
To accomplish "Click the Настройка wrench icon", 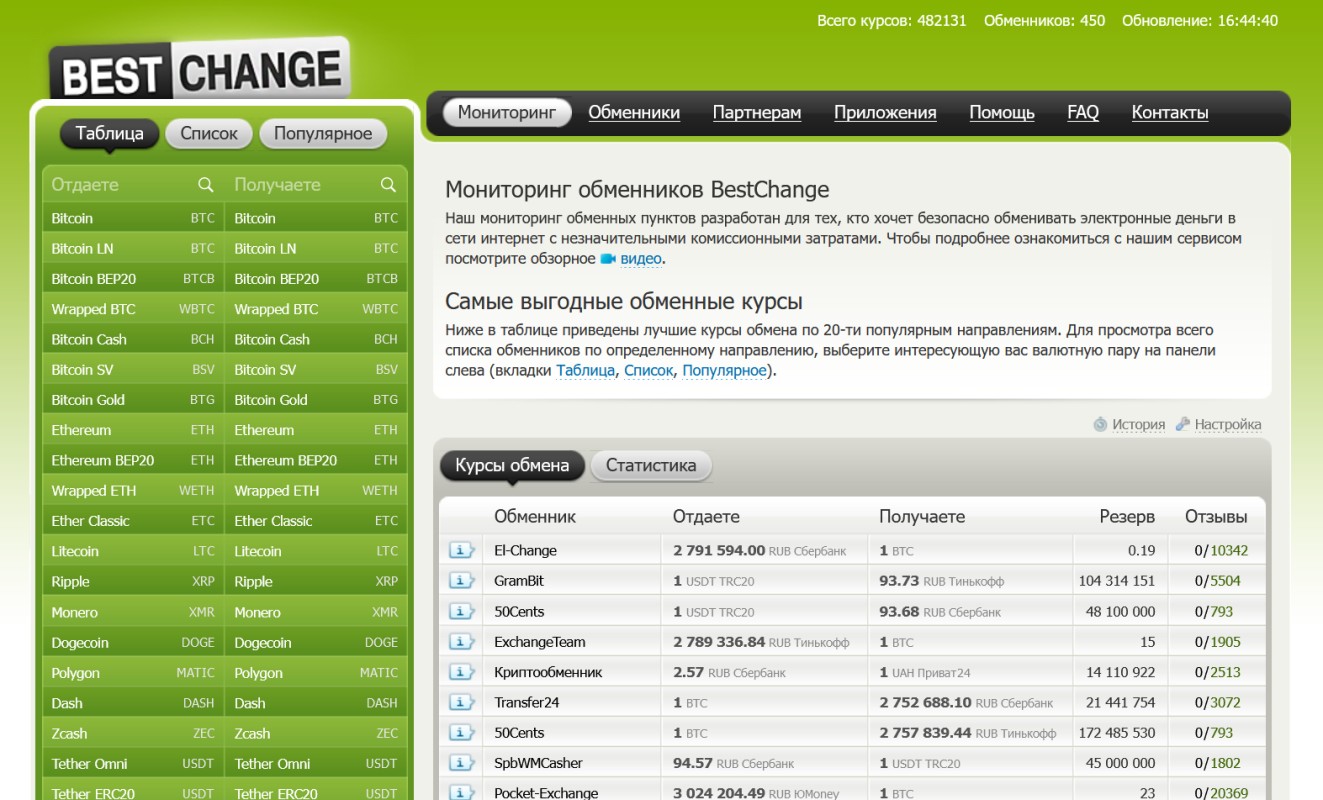I will coord(1183,424).
